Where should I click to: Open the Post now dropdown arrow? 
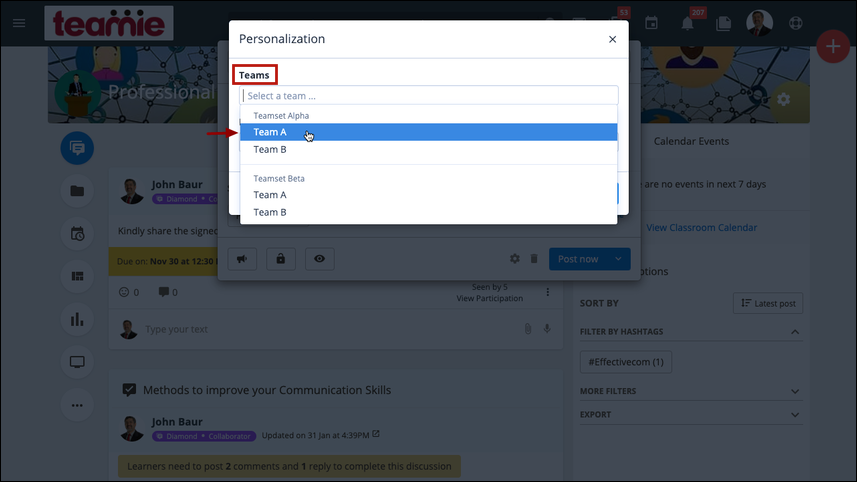click(618, 259)
